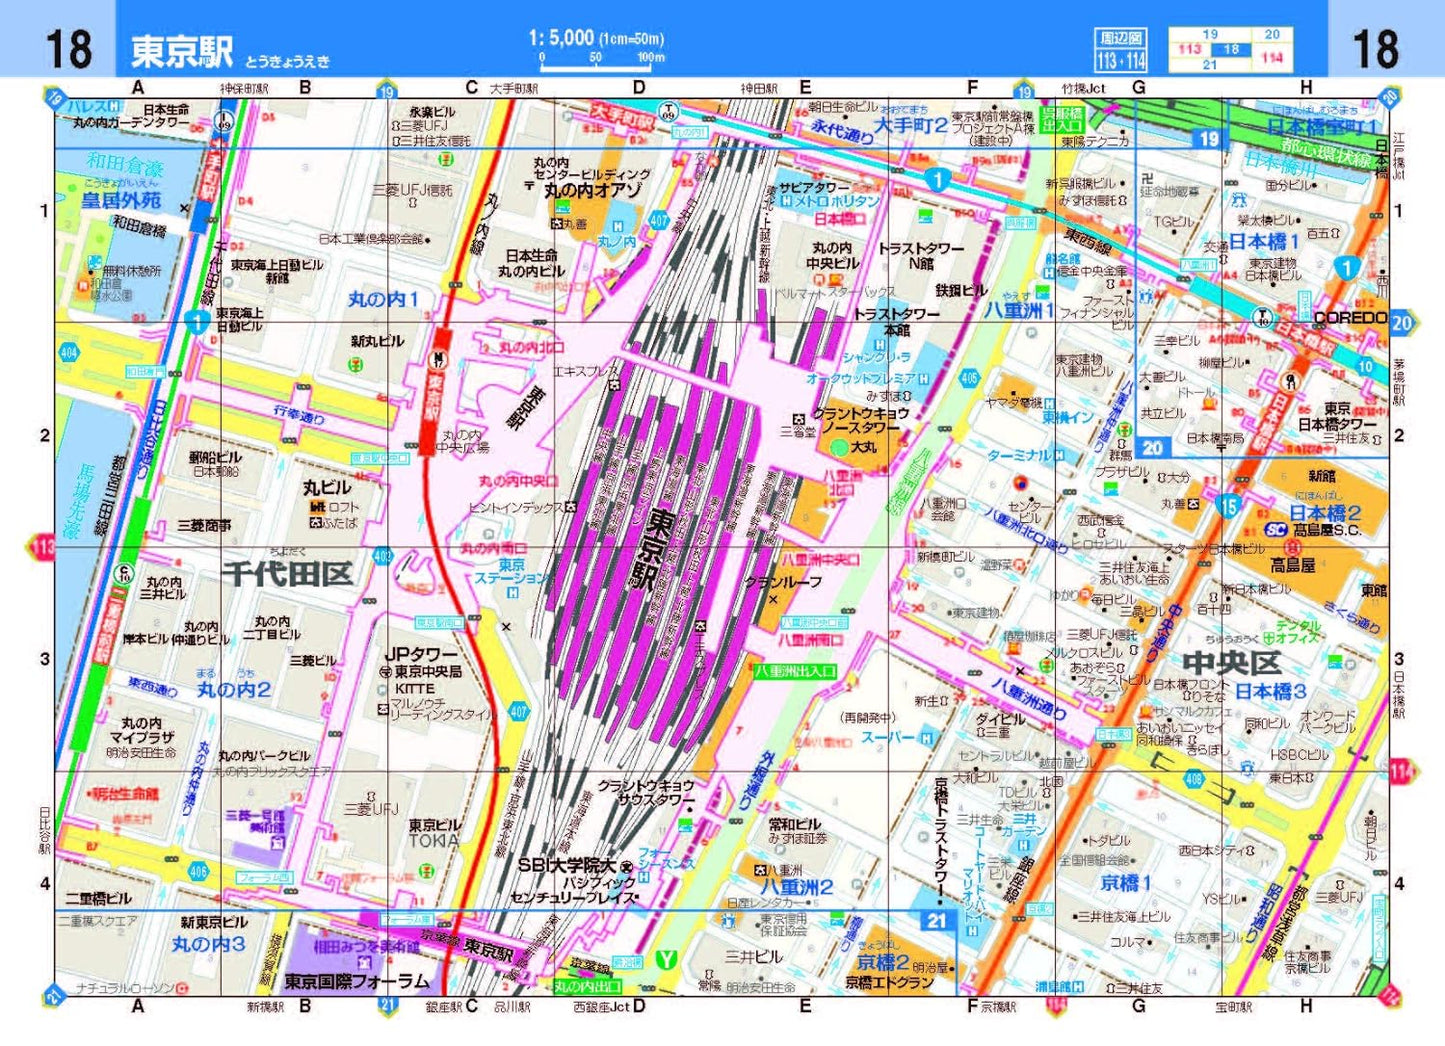Image resolution: width=1445 pixels, height=1046 pixels.
Task: Click the blue 20 page arrow at right edge
Action: pyautogui.click(x=1402, y=323)
